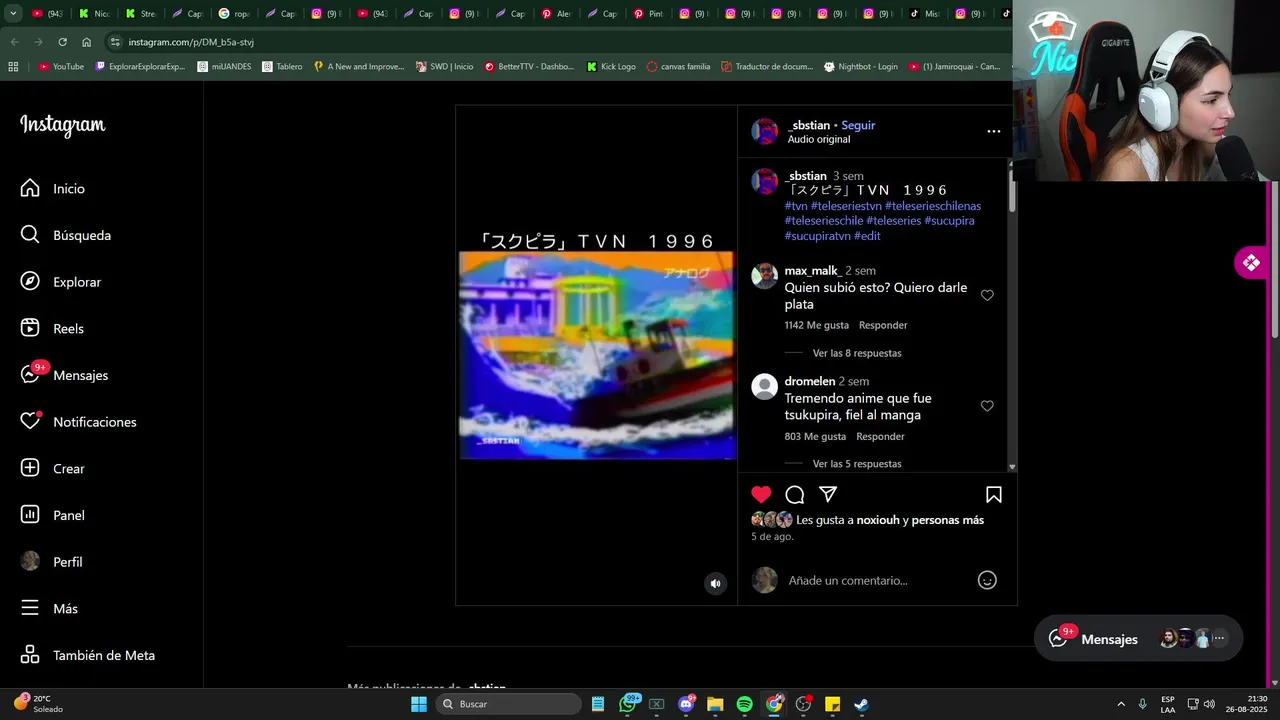Screen dimensions: 1280x720
Task: Open canvas familia bookmark
Action: pos(678,66)
